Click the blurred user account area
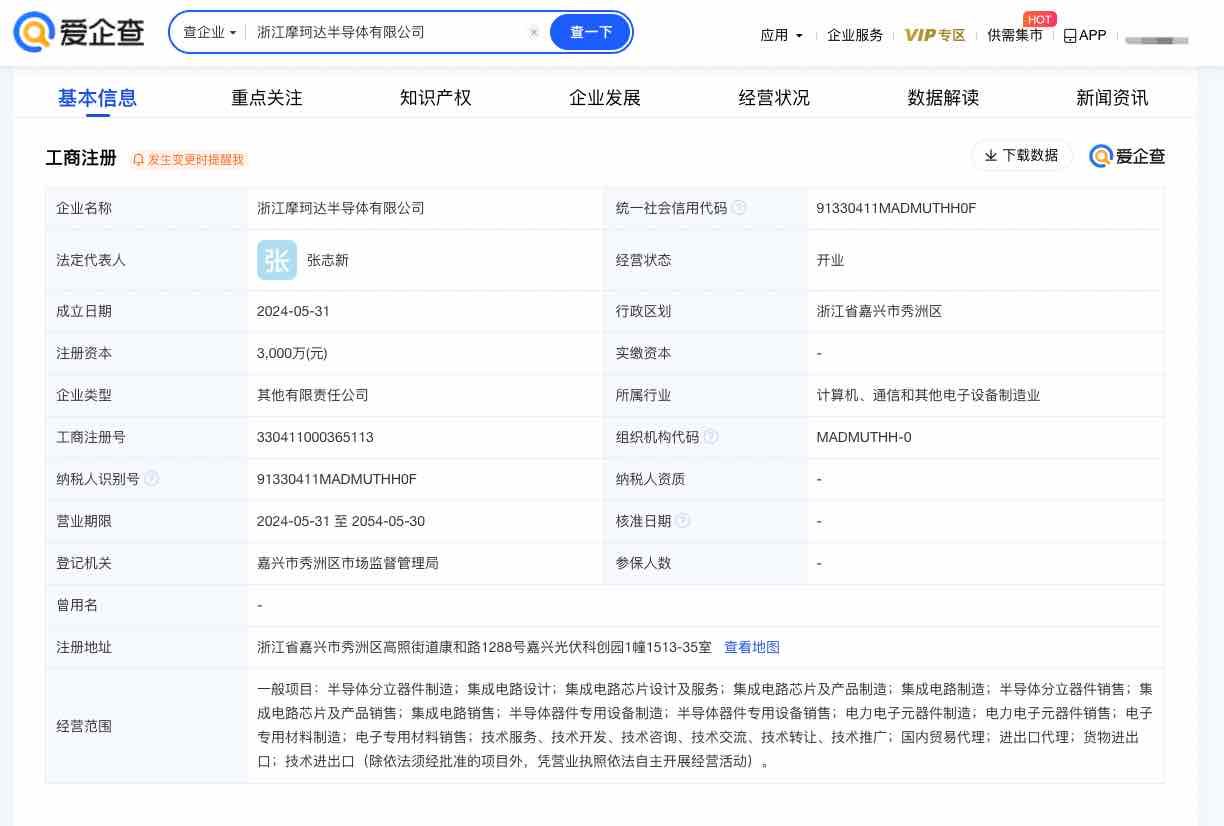Viewport: 1224px width, 826px height. (x=1157, y=40)
